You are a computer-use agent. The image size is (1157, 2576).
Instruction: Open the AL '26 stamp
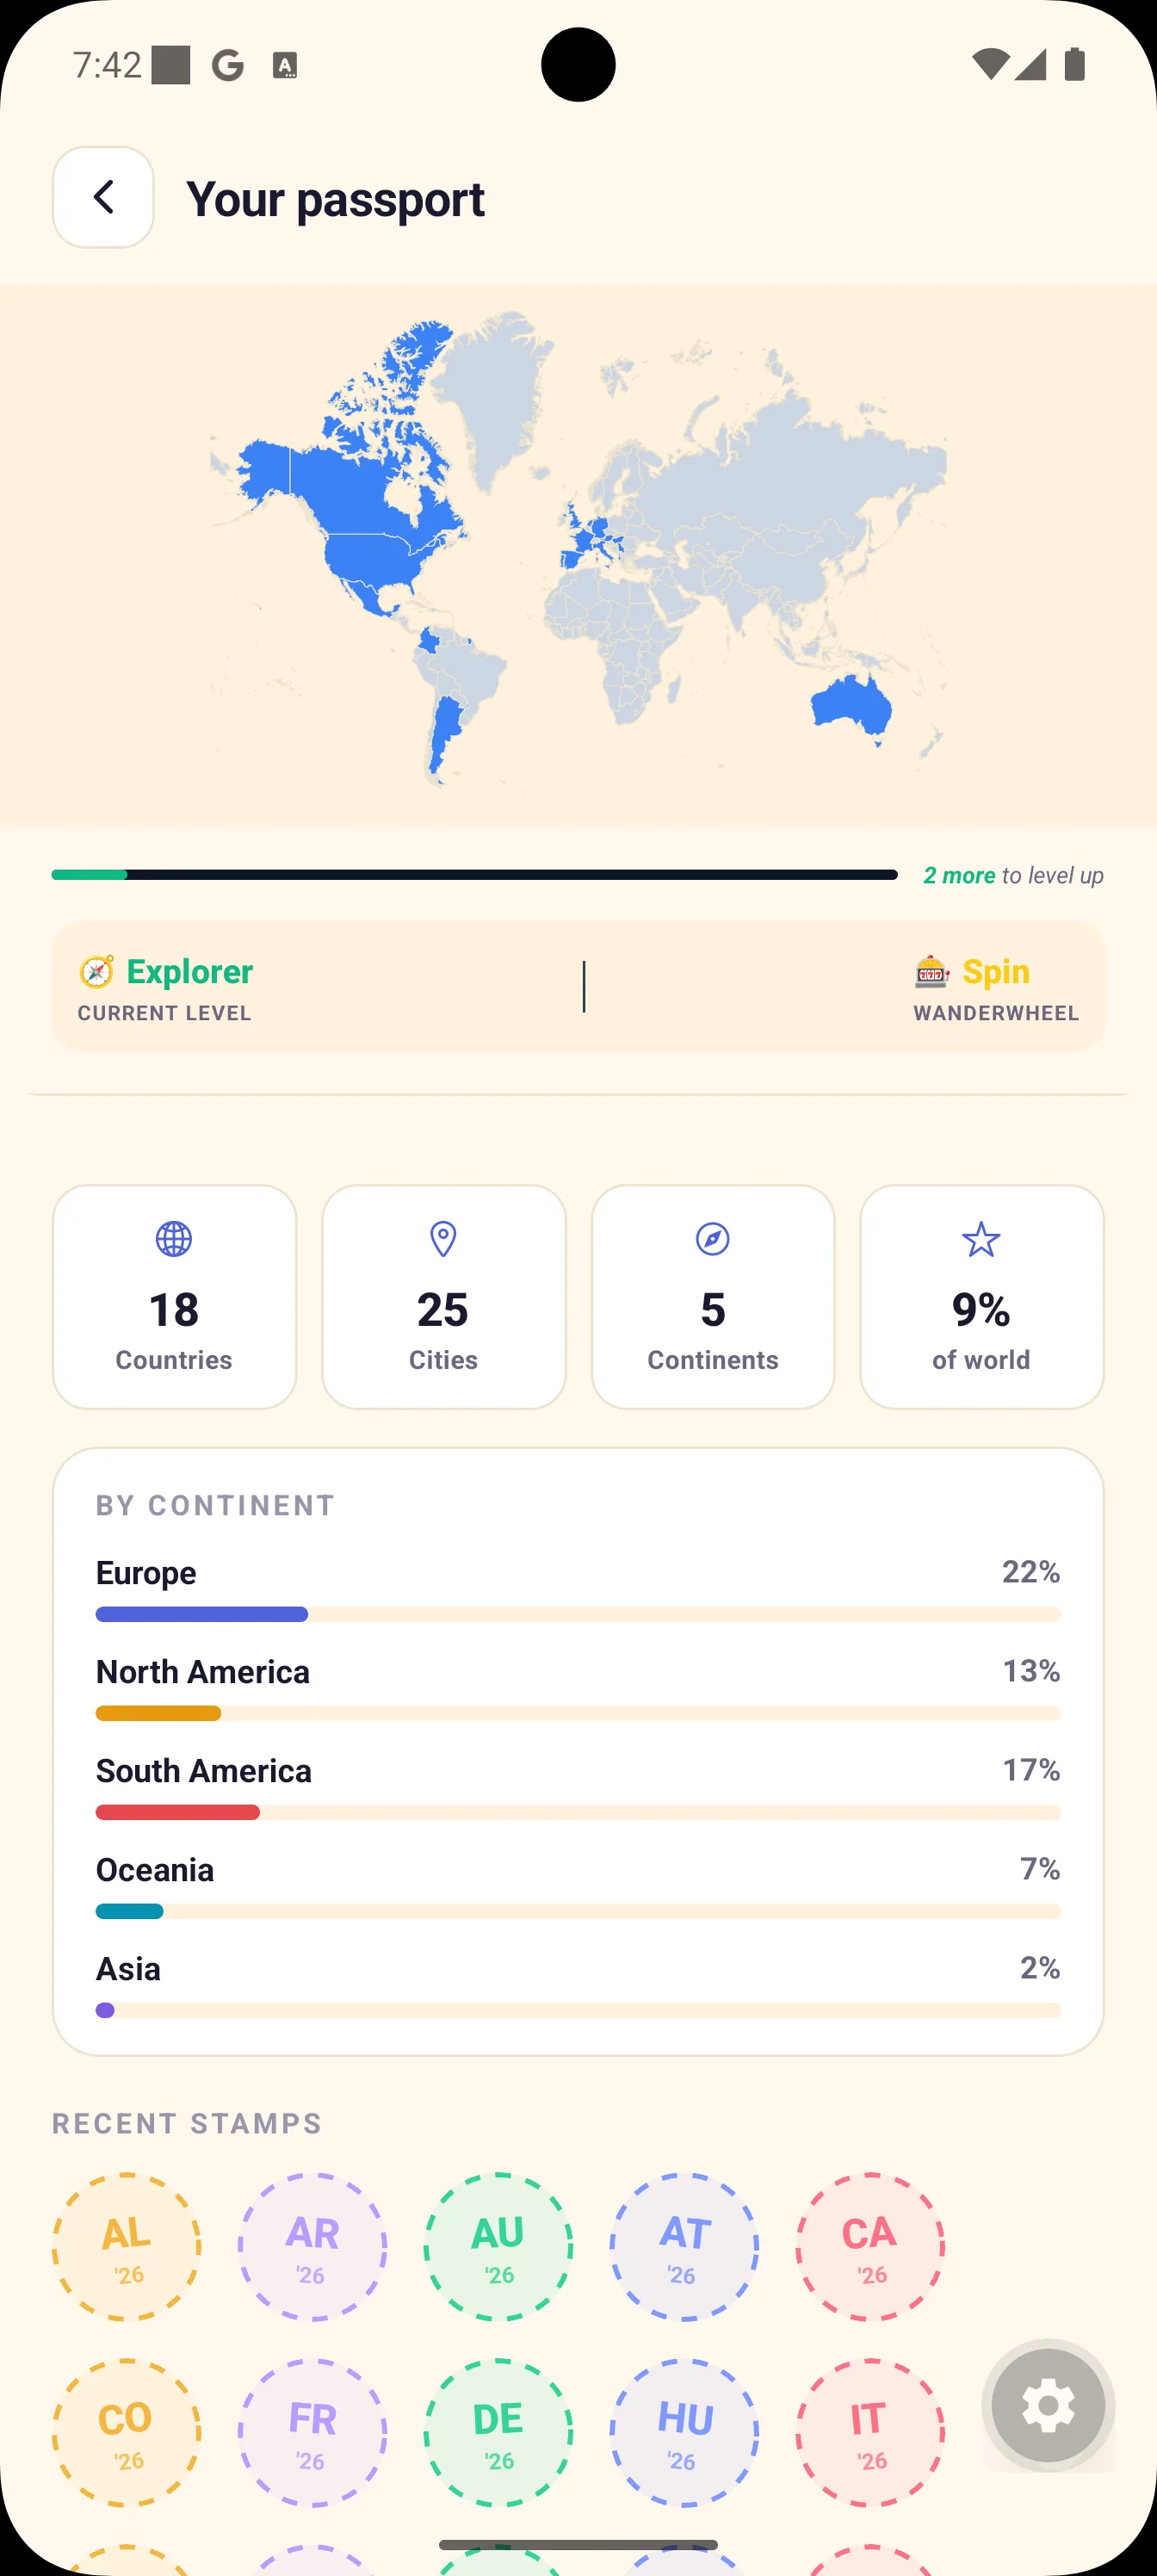click(126, 2246)
